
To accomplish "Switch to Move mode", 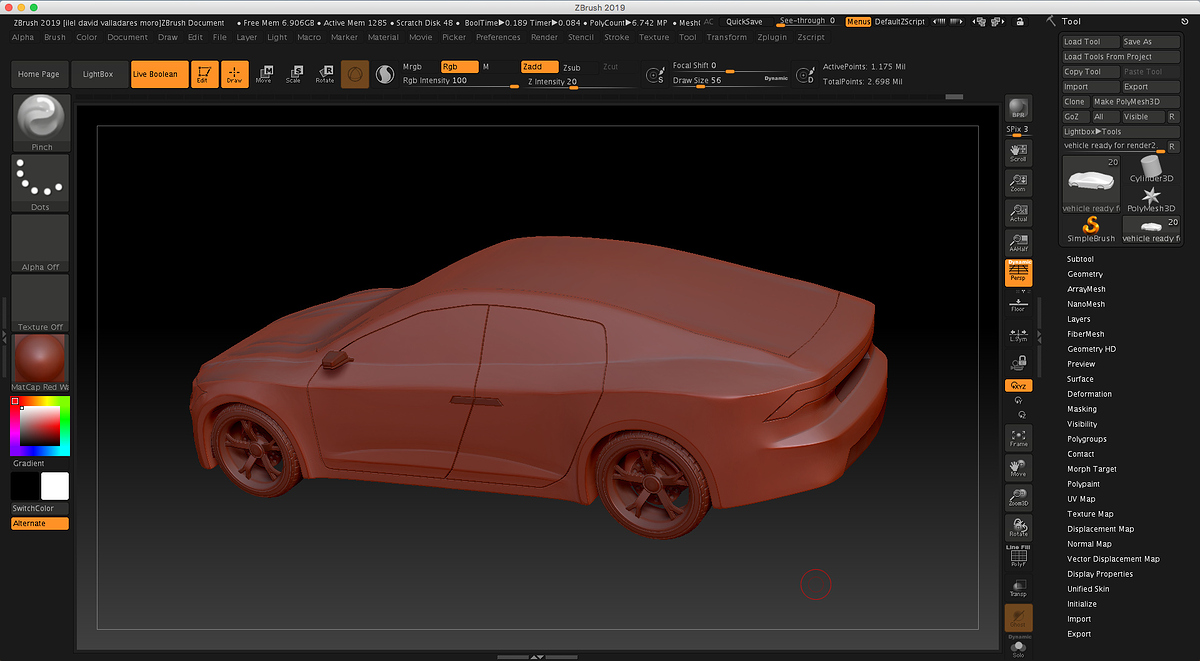I will point(264,74).
